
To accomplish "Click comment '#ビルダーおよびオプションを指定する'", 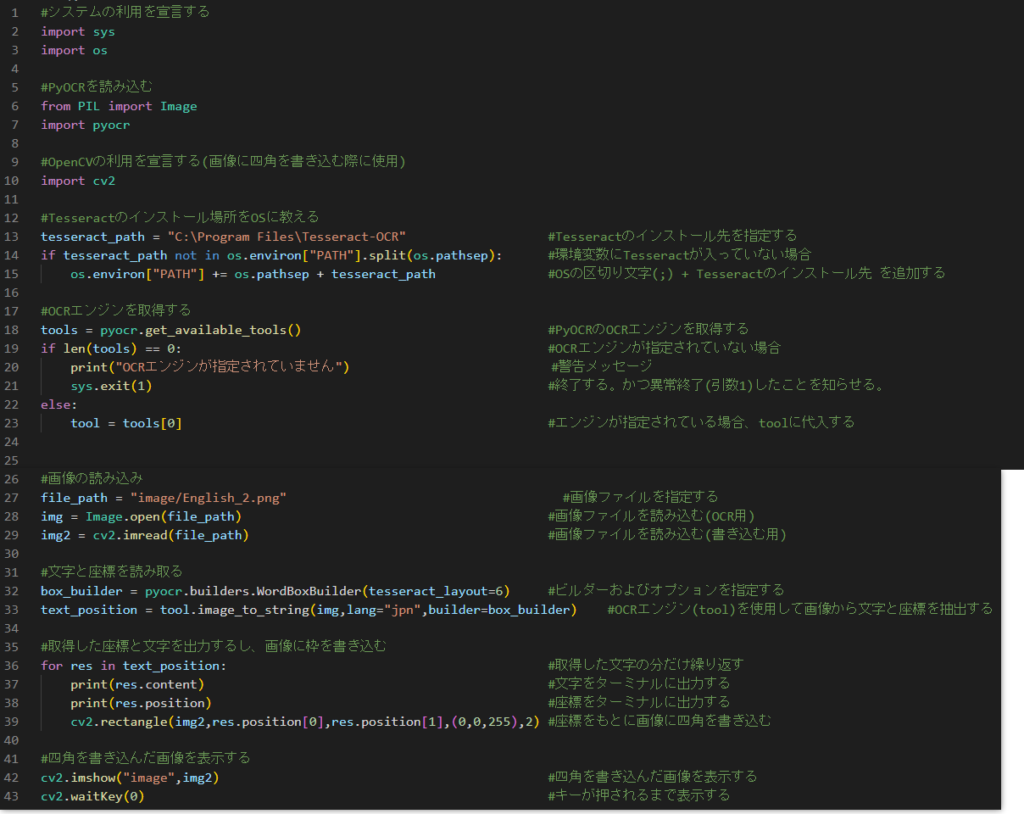I will click(666, 591).
